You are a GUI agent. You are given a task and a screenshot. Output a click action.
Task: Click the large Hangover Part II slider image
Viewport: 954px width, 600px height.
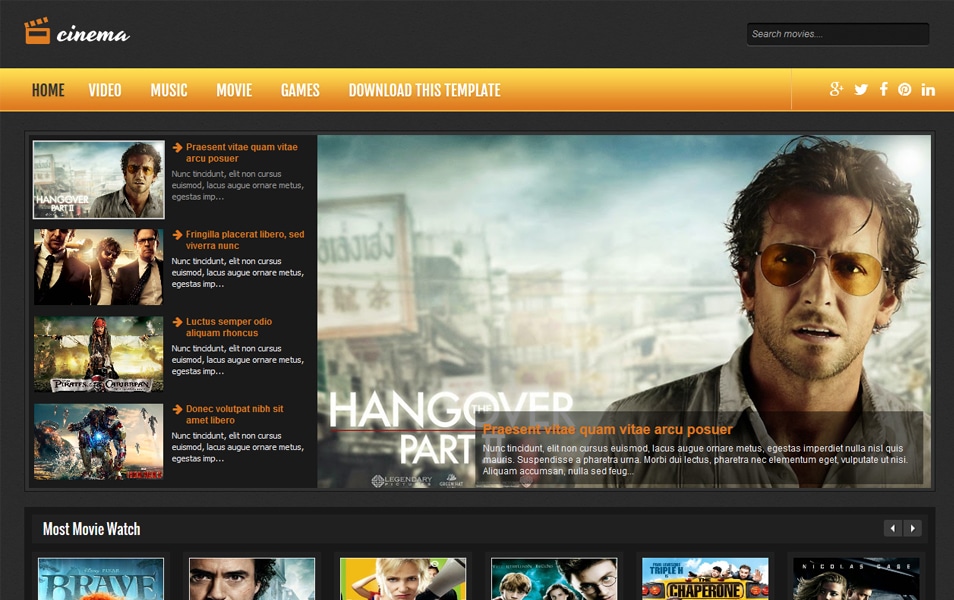point(624,311)
